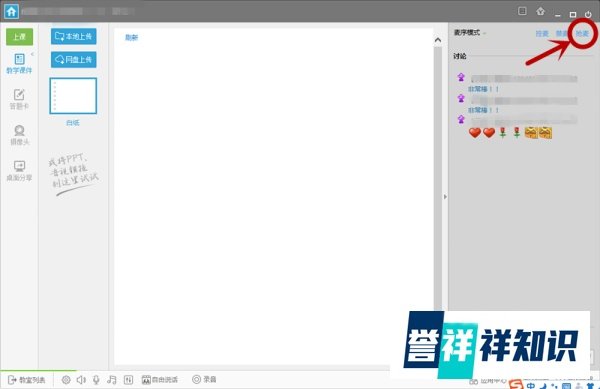Screen dimensions: 600x389
Task: Open the 答题卡 answer card tool
Action: pyautogui.click(x=19, y=99)
